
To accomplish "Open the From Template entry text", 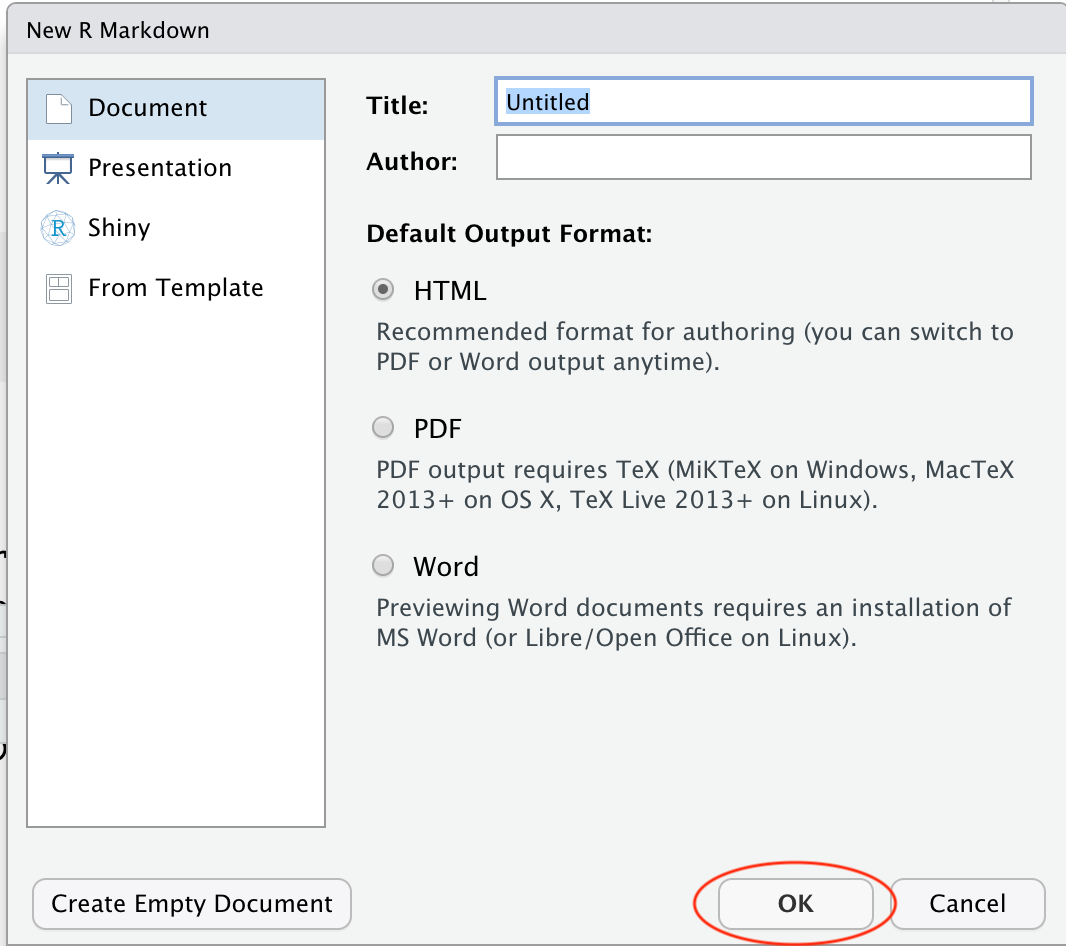I will point(176,288).
